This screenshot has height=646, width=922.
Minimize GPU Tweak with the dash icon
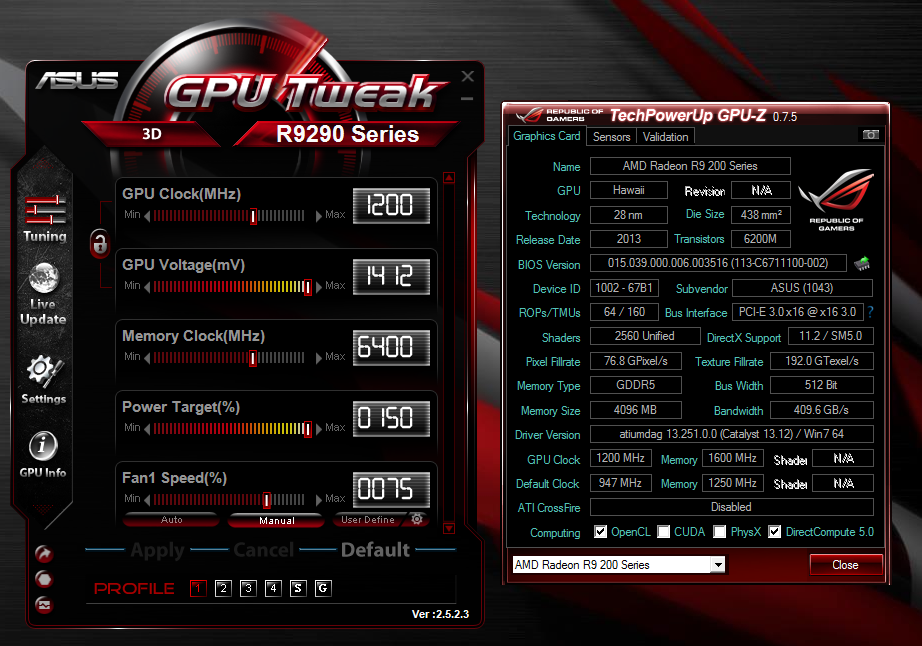pyautogui.click(x=467, y=99)
